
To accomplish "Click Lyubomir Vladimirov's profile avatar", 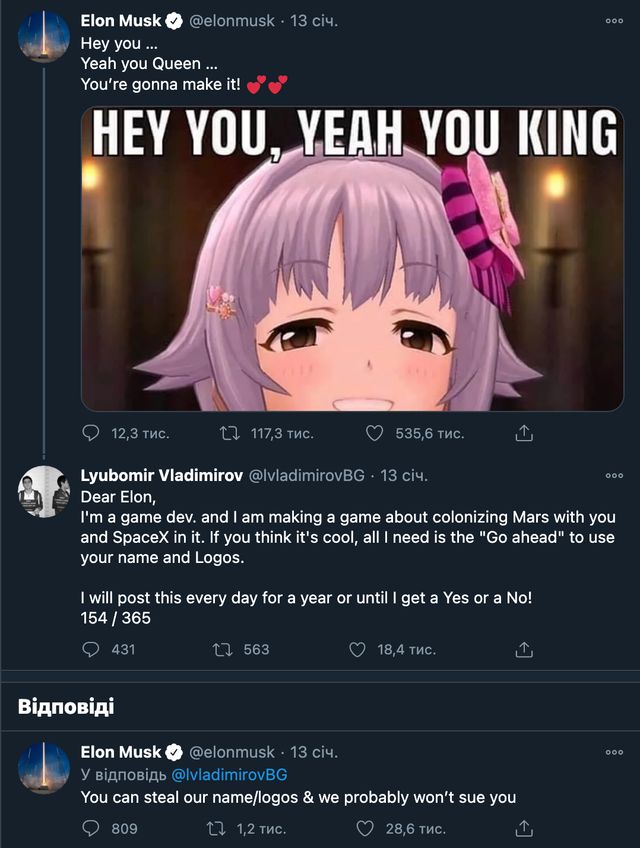I will (44, 491).
